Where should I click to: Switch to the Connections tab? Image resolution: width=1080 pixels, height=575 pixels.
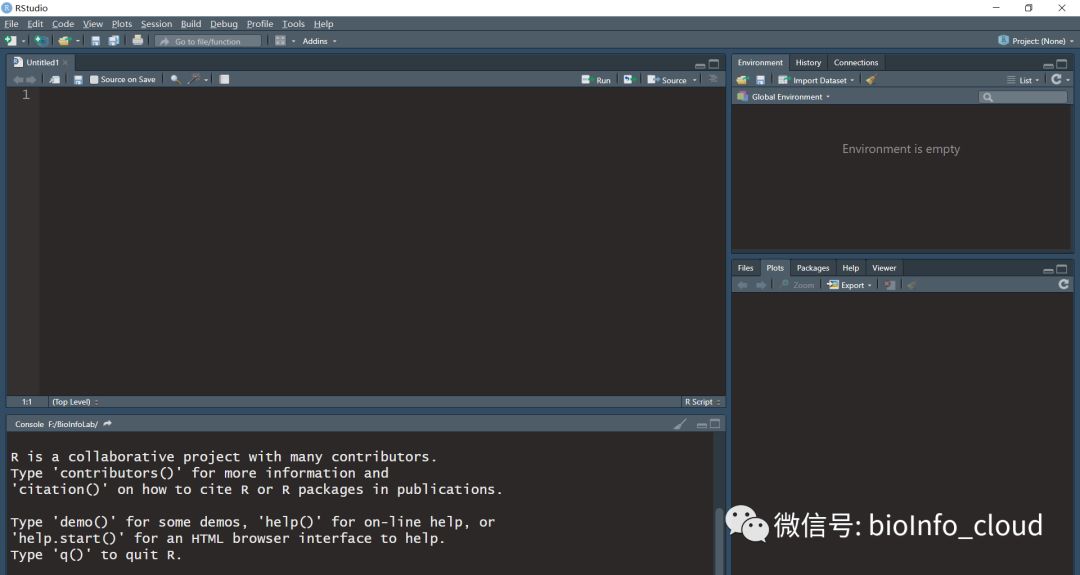[x=855, y=63]
